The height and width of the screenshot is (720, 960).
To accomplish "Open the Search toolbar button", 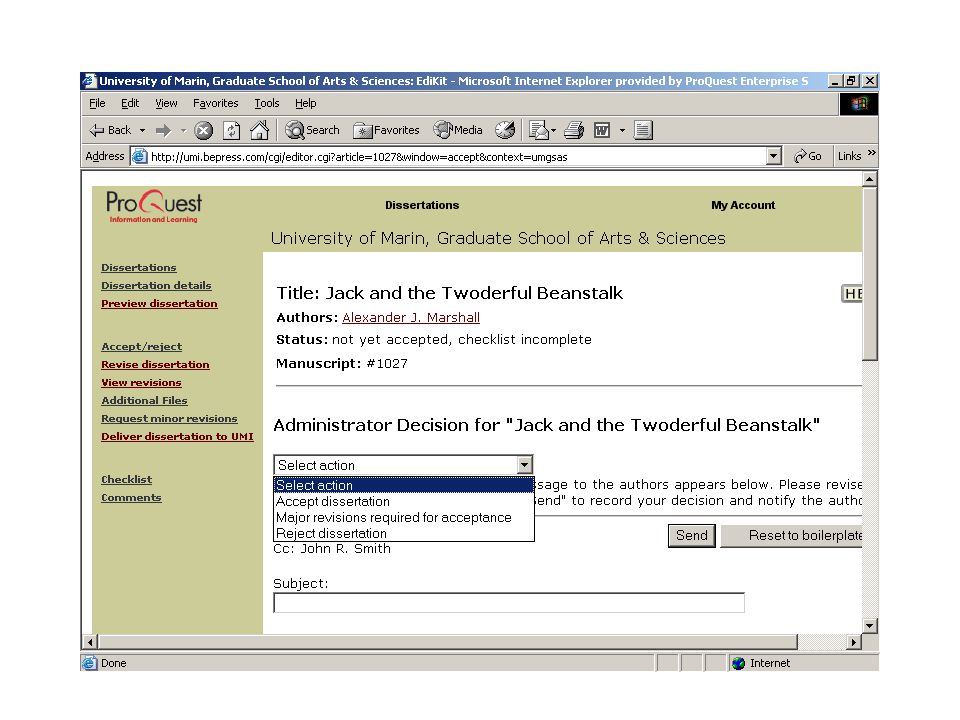I will 312,130.
